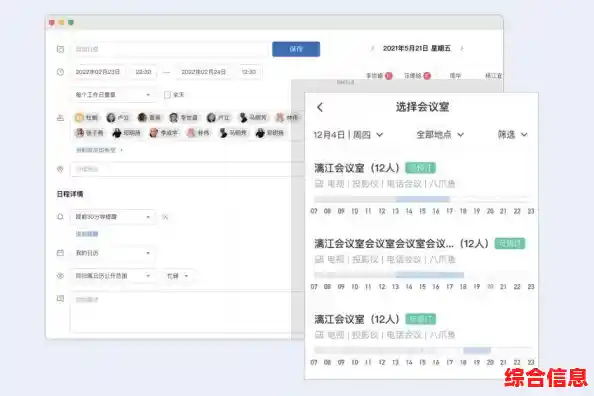594x396 pixels.
Task: Expand the 12月4日 | 周四 date selector
Action: (348, 135)
